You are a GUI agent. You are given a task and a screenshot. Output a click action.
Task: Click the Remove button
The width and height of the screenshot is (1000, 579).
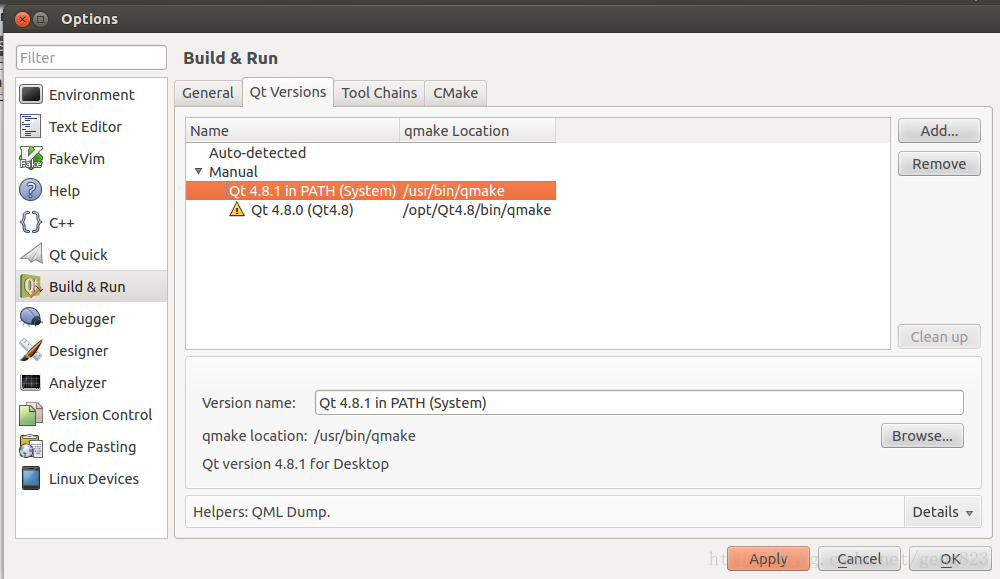(939, 164)
